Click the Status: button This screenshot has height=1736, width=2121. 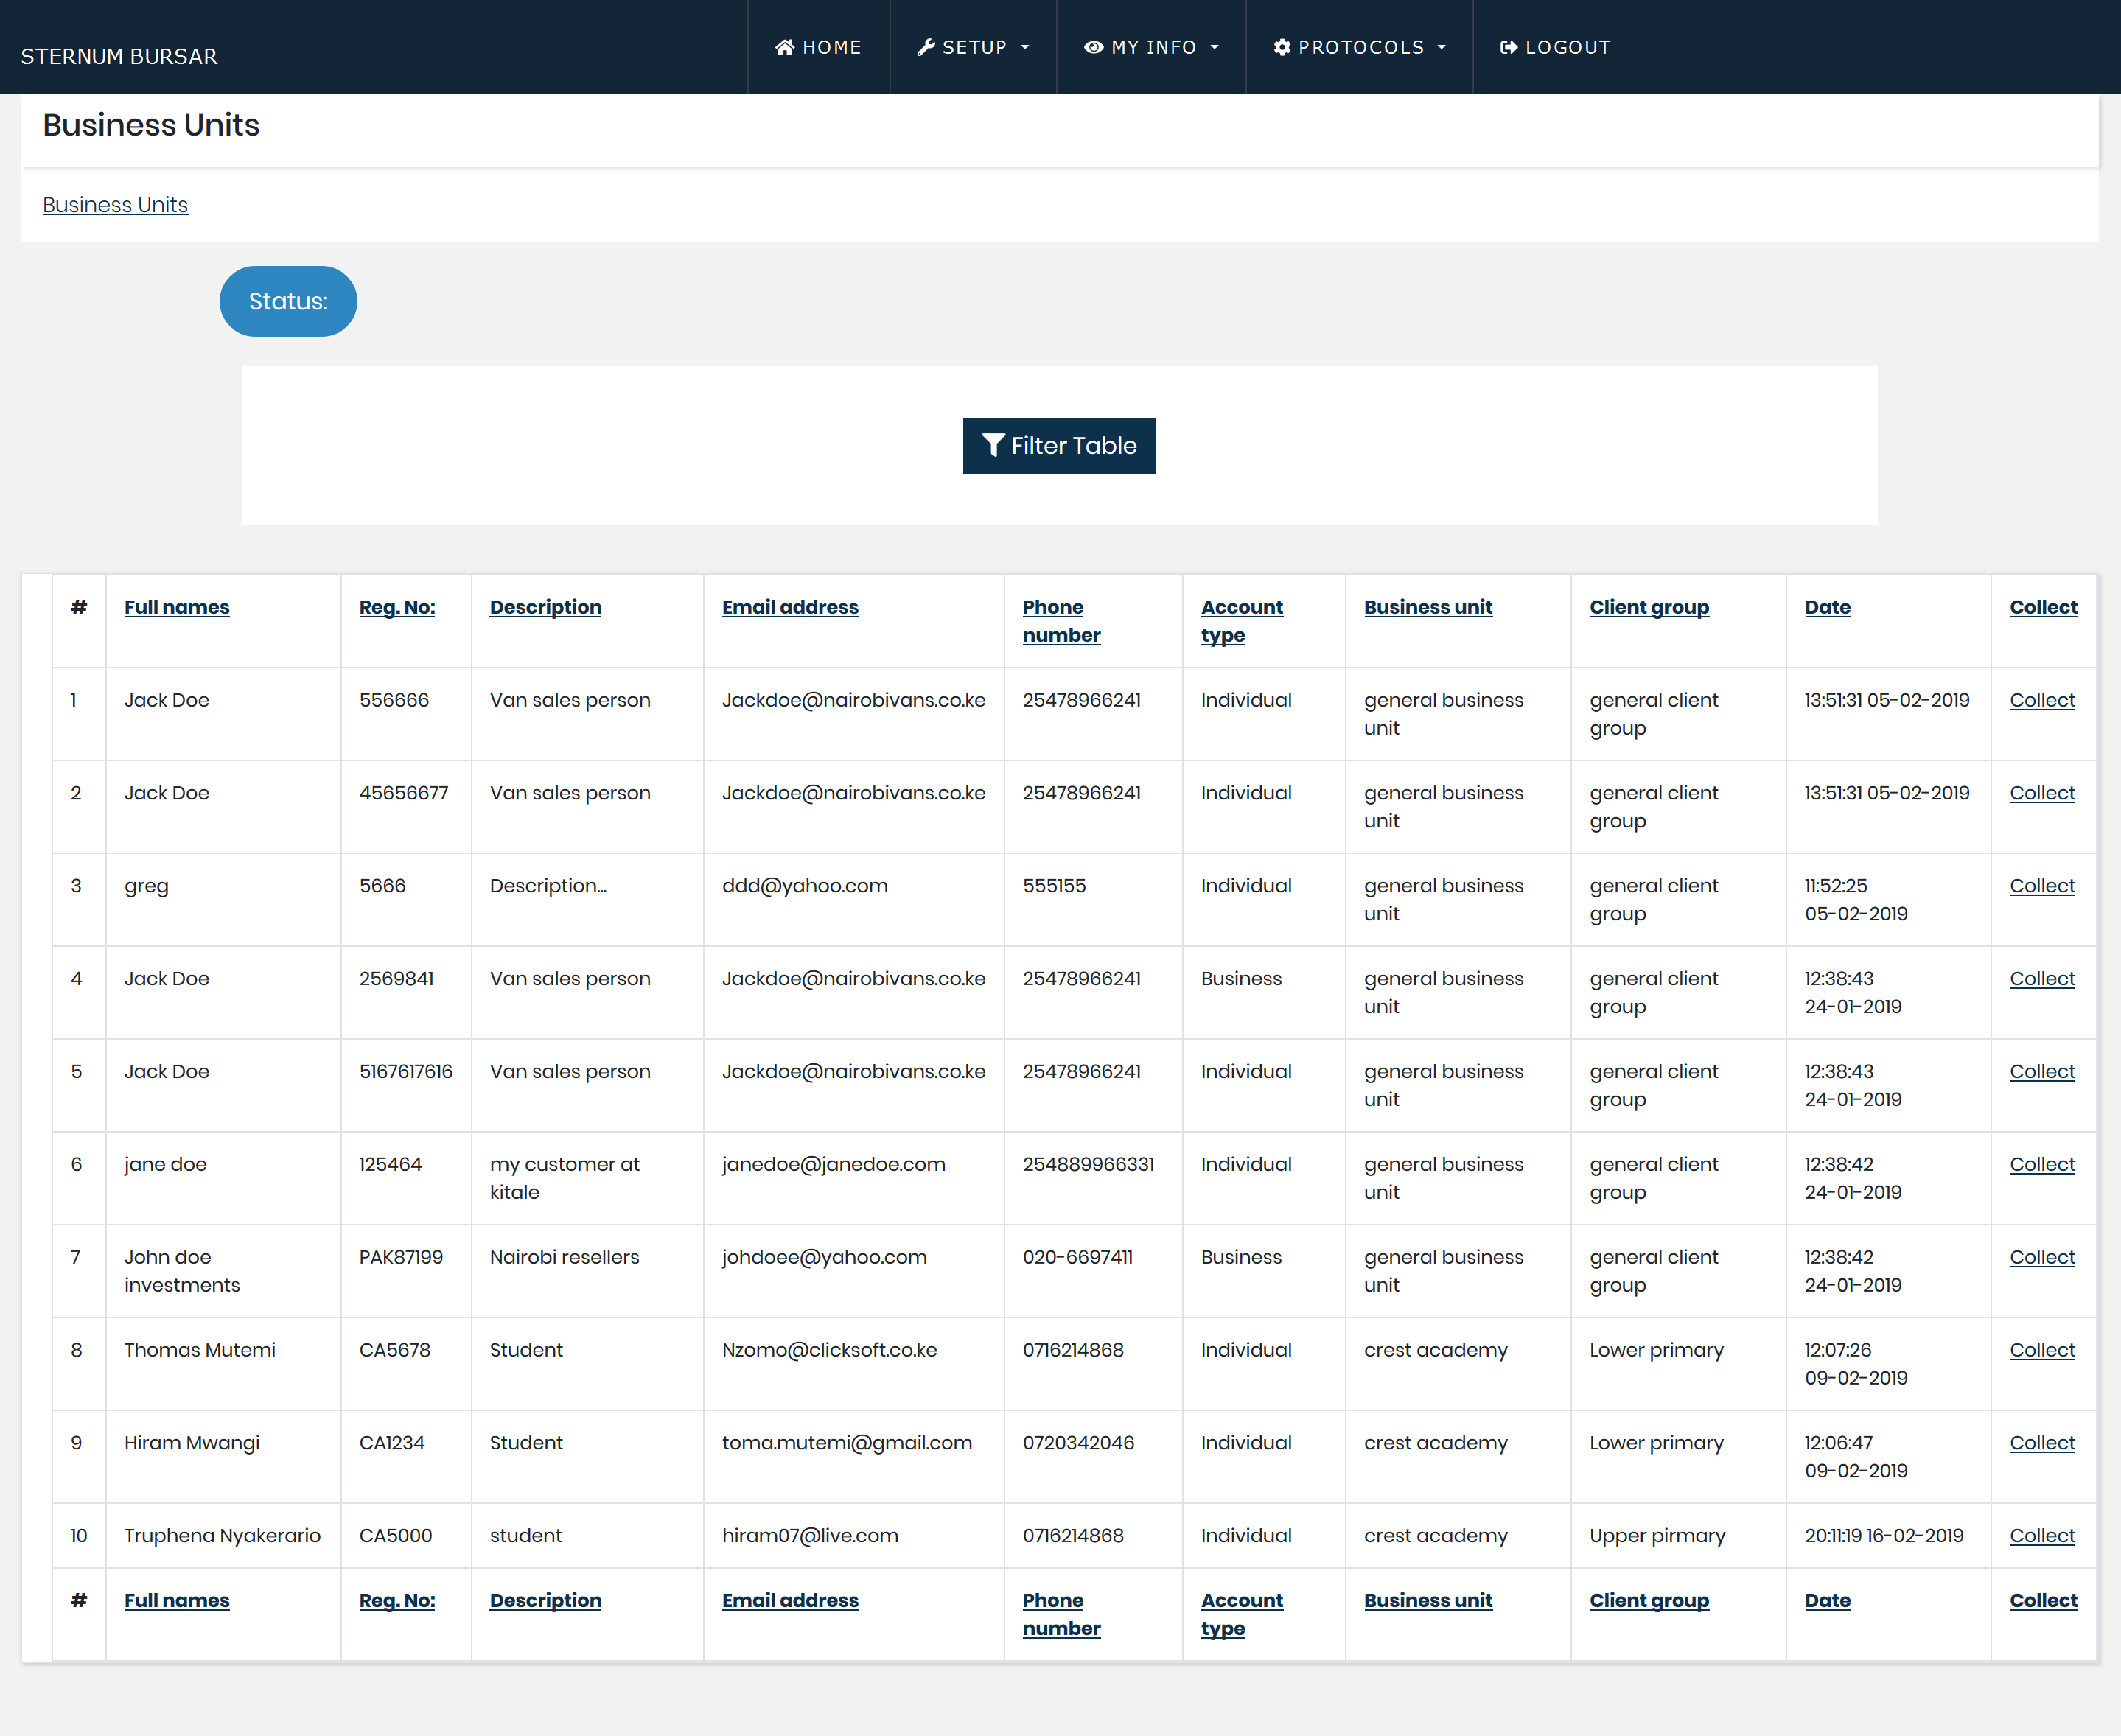coord(288,301)
